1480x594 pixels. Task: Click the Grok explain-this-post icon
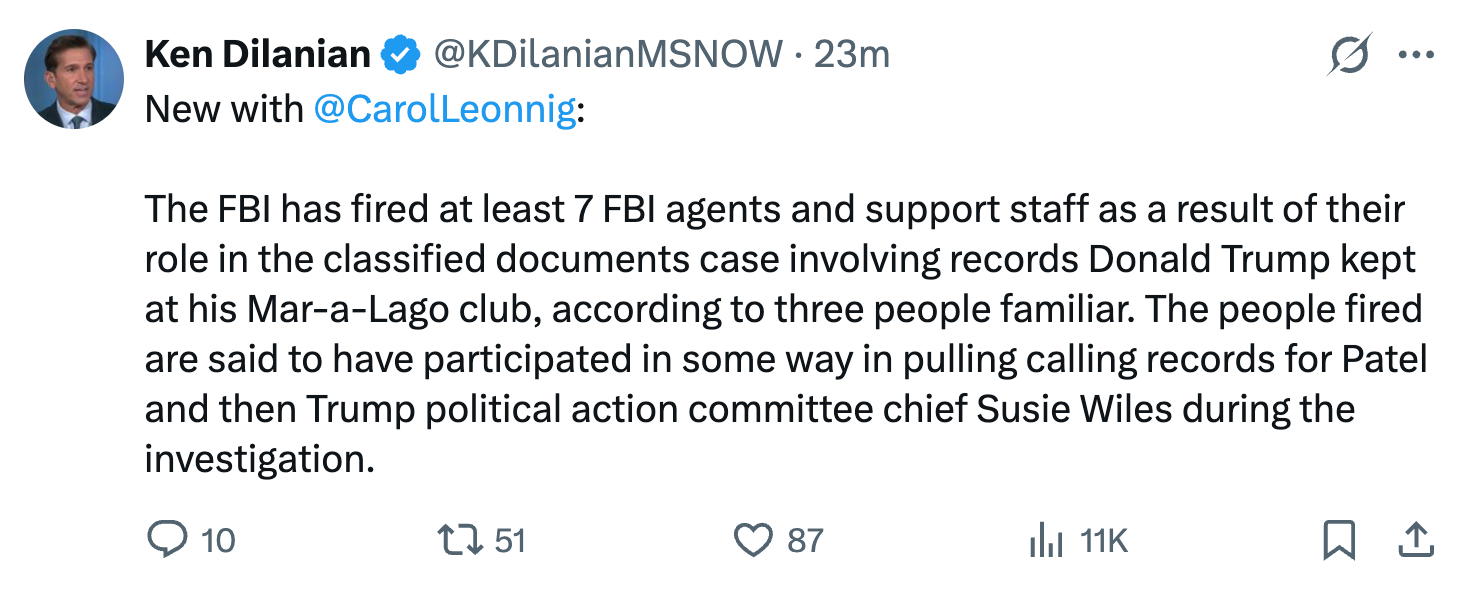click(1349, 55)
